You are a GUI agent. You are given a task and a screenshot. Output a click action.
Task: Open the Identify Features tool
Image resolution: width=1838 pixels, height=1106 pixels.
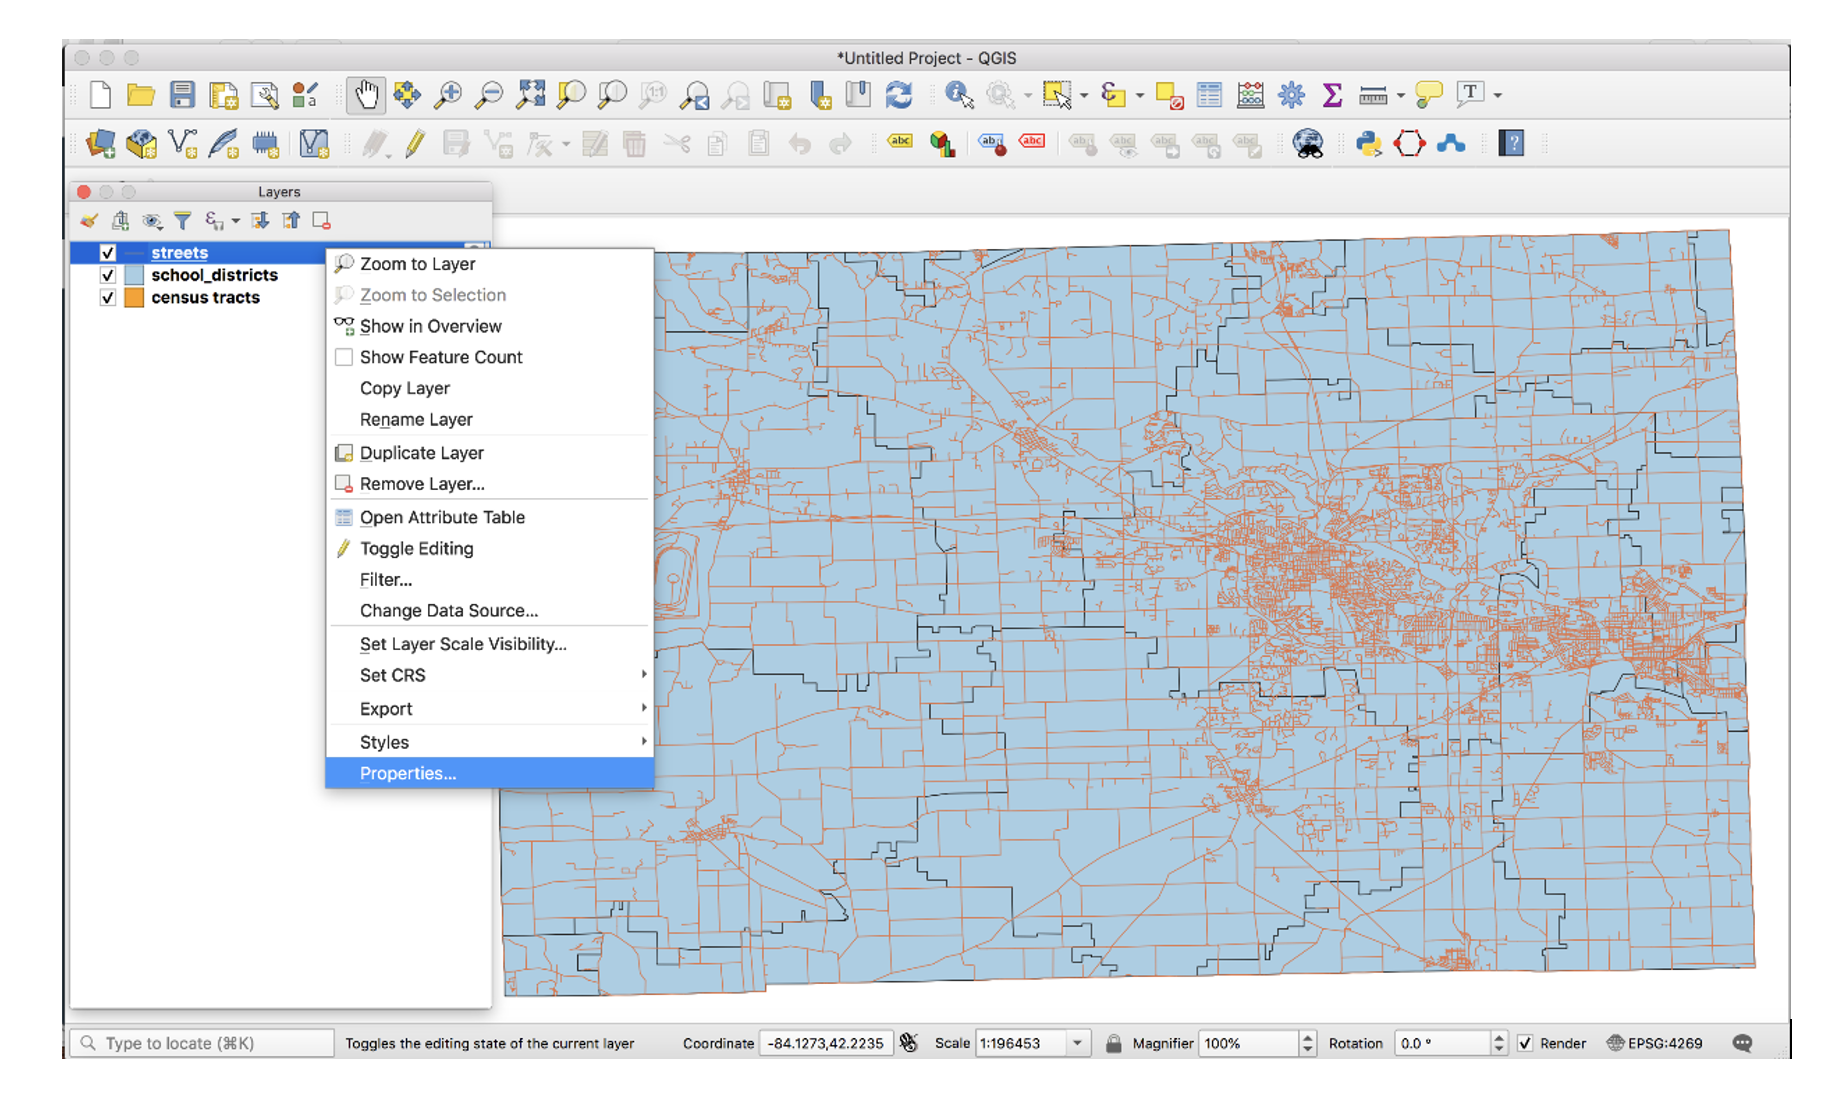pyautogui.click(x=959, y=95)
